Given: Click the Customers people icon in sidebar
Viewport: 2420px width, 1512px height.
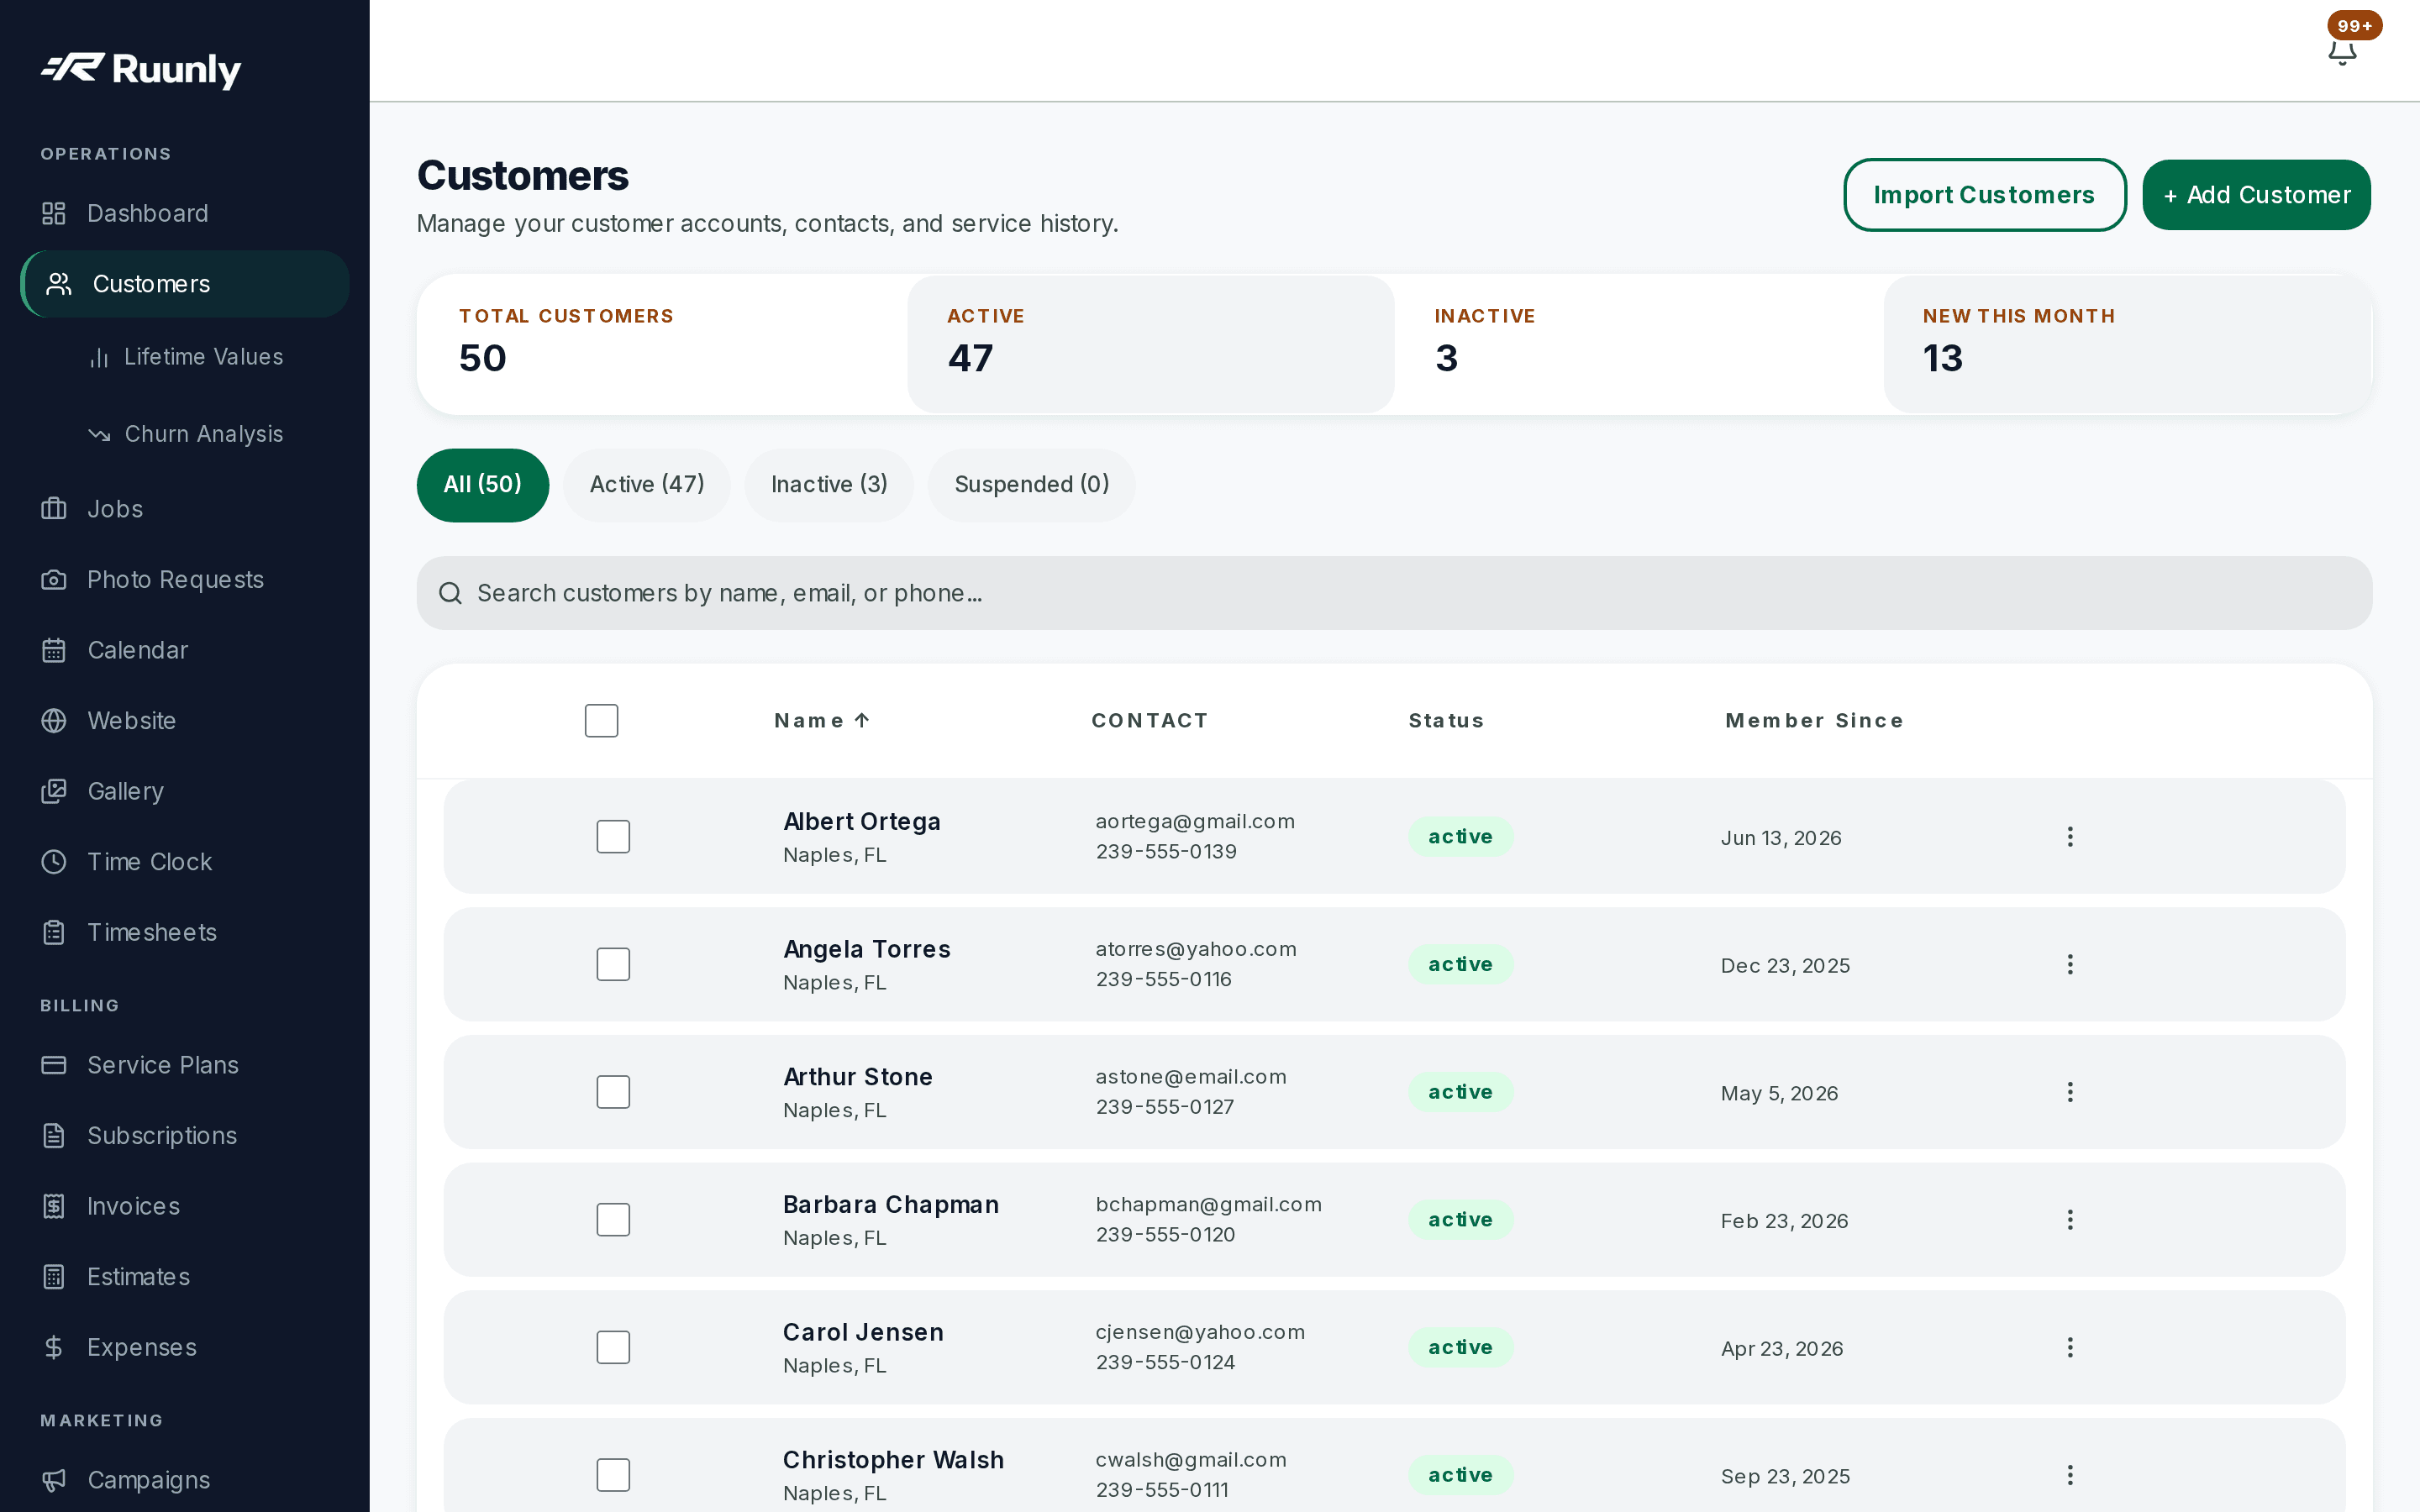Looking at the screenshot, I should 59,284.
